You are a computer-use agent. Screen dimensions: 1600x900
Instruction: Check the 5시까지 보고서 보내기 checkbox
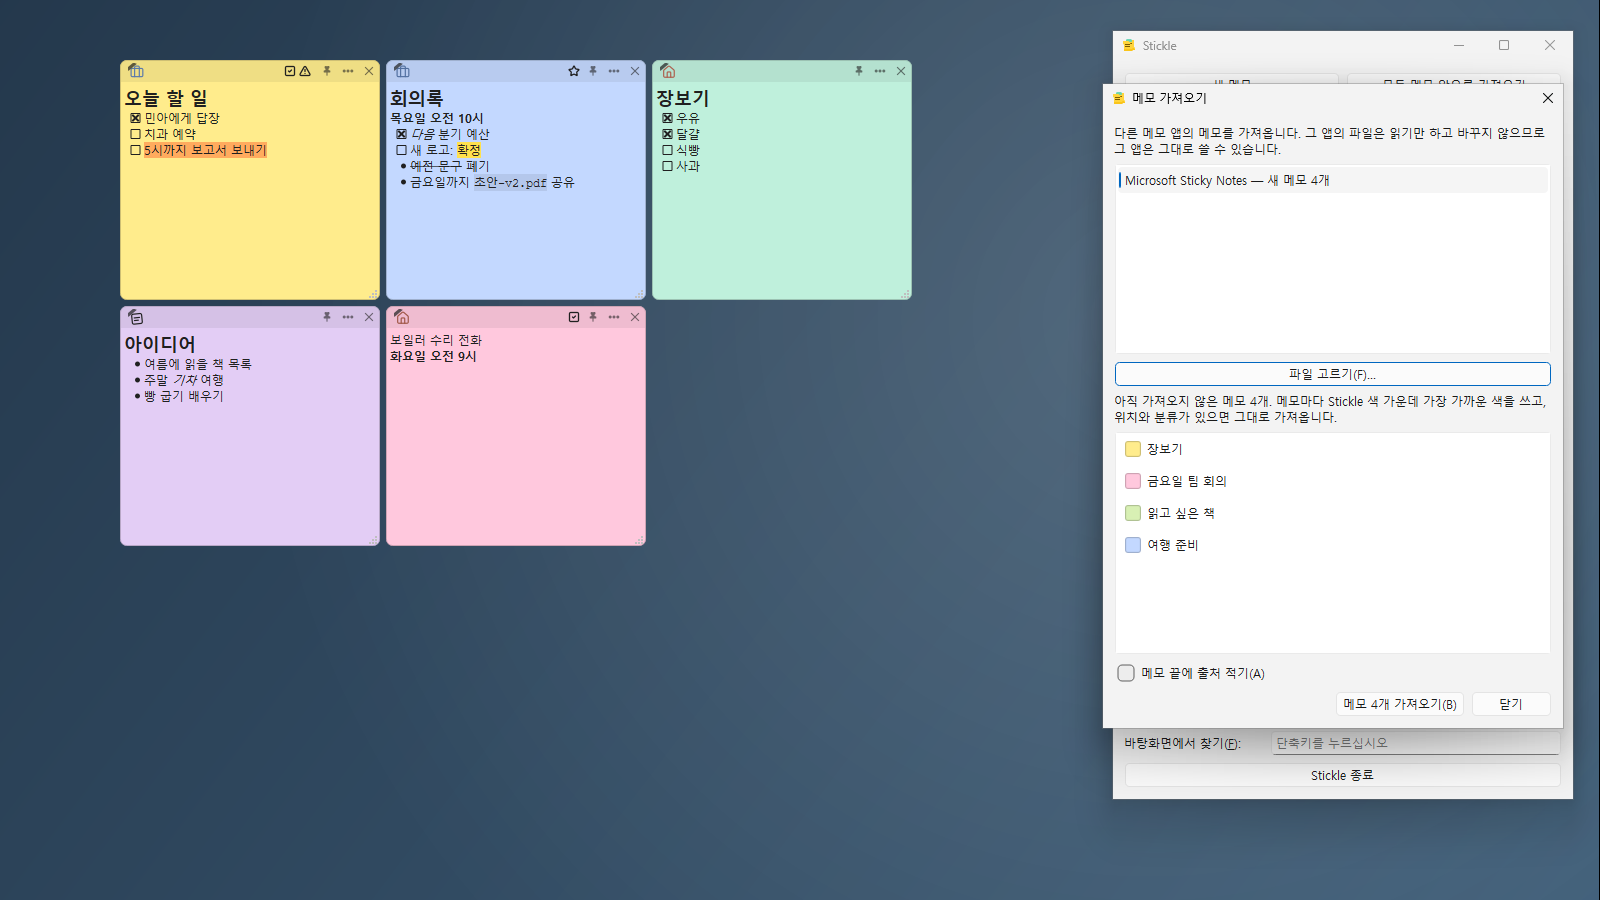pyautogui.click(x=135, y=150)
